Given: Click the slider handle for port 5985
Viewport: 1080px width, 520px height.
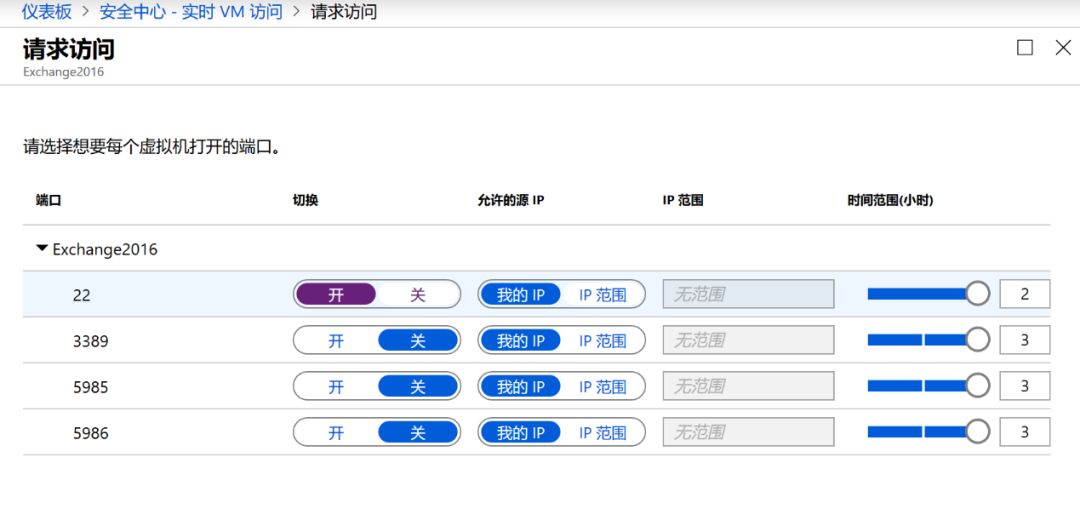Looking at the screenshot, I should (x=977, y=386).
